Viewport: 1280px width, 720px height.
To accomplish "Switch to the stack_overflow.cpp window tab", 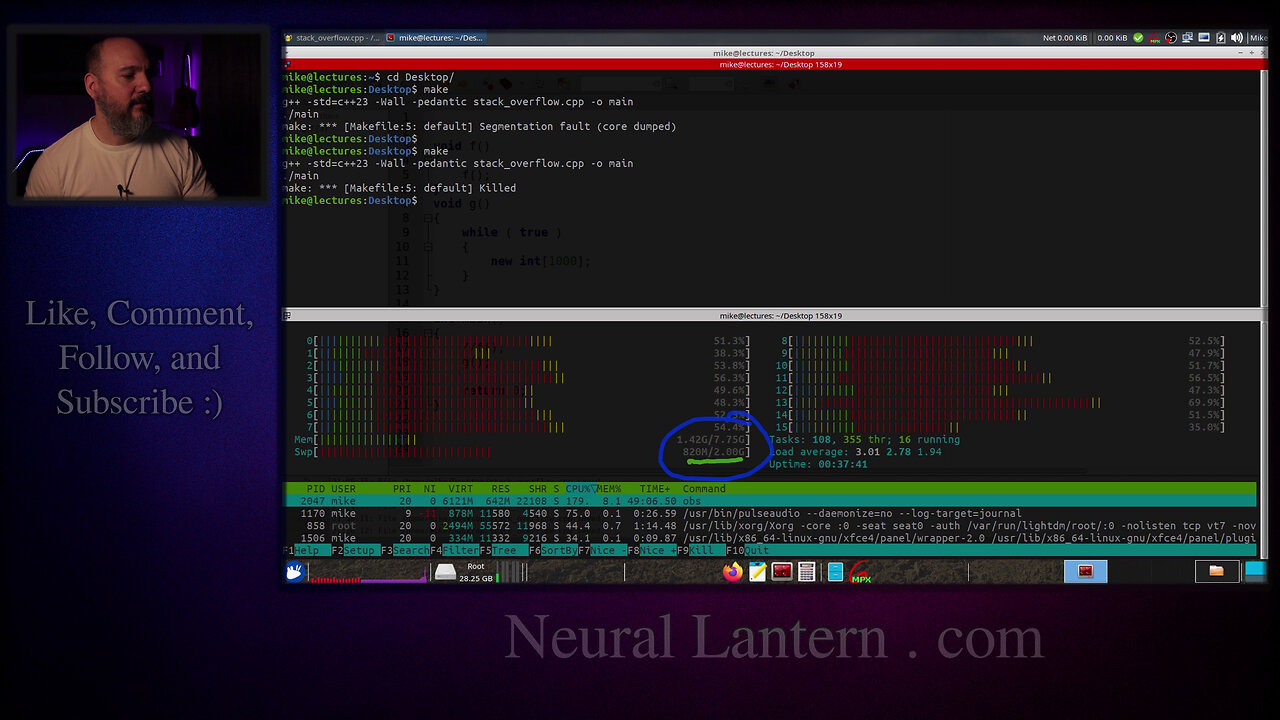I will tap(332, 38).
